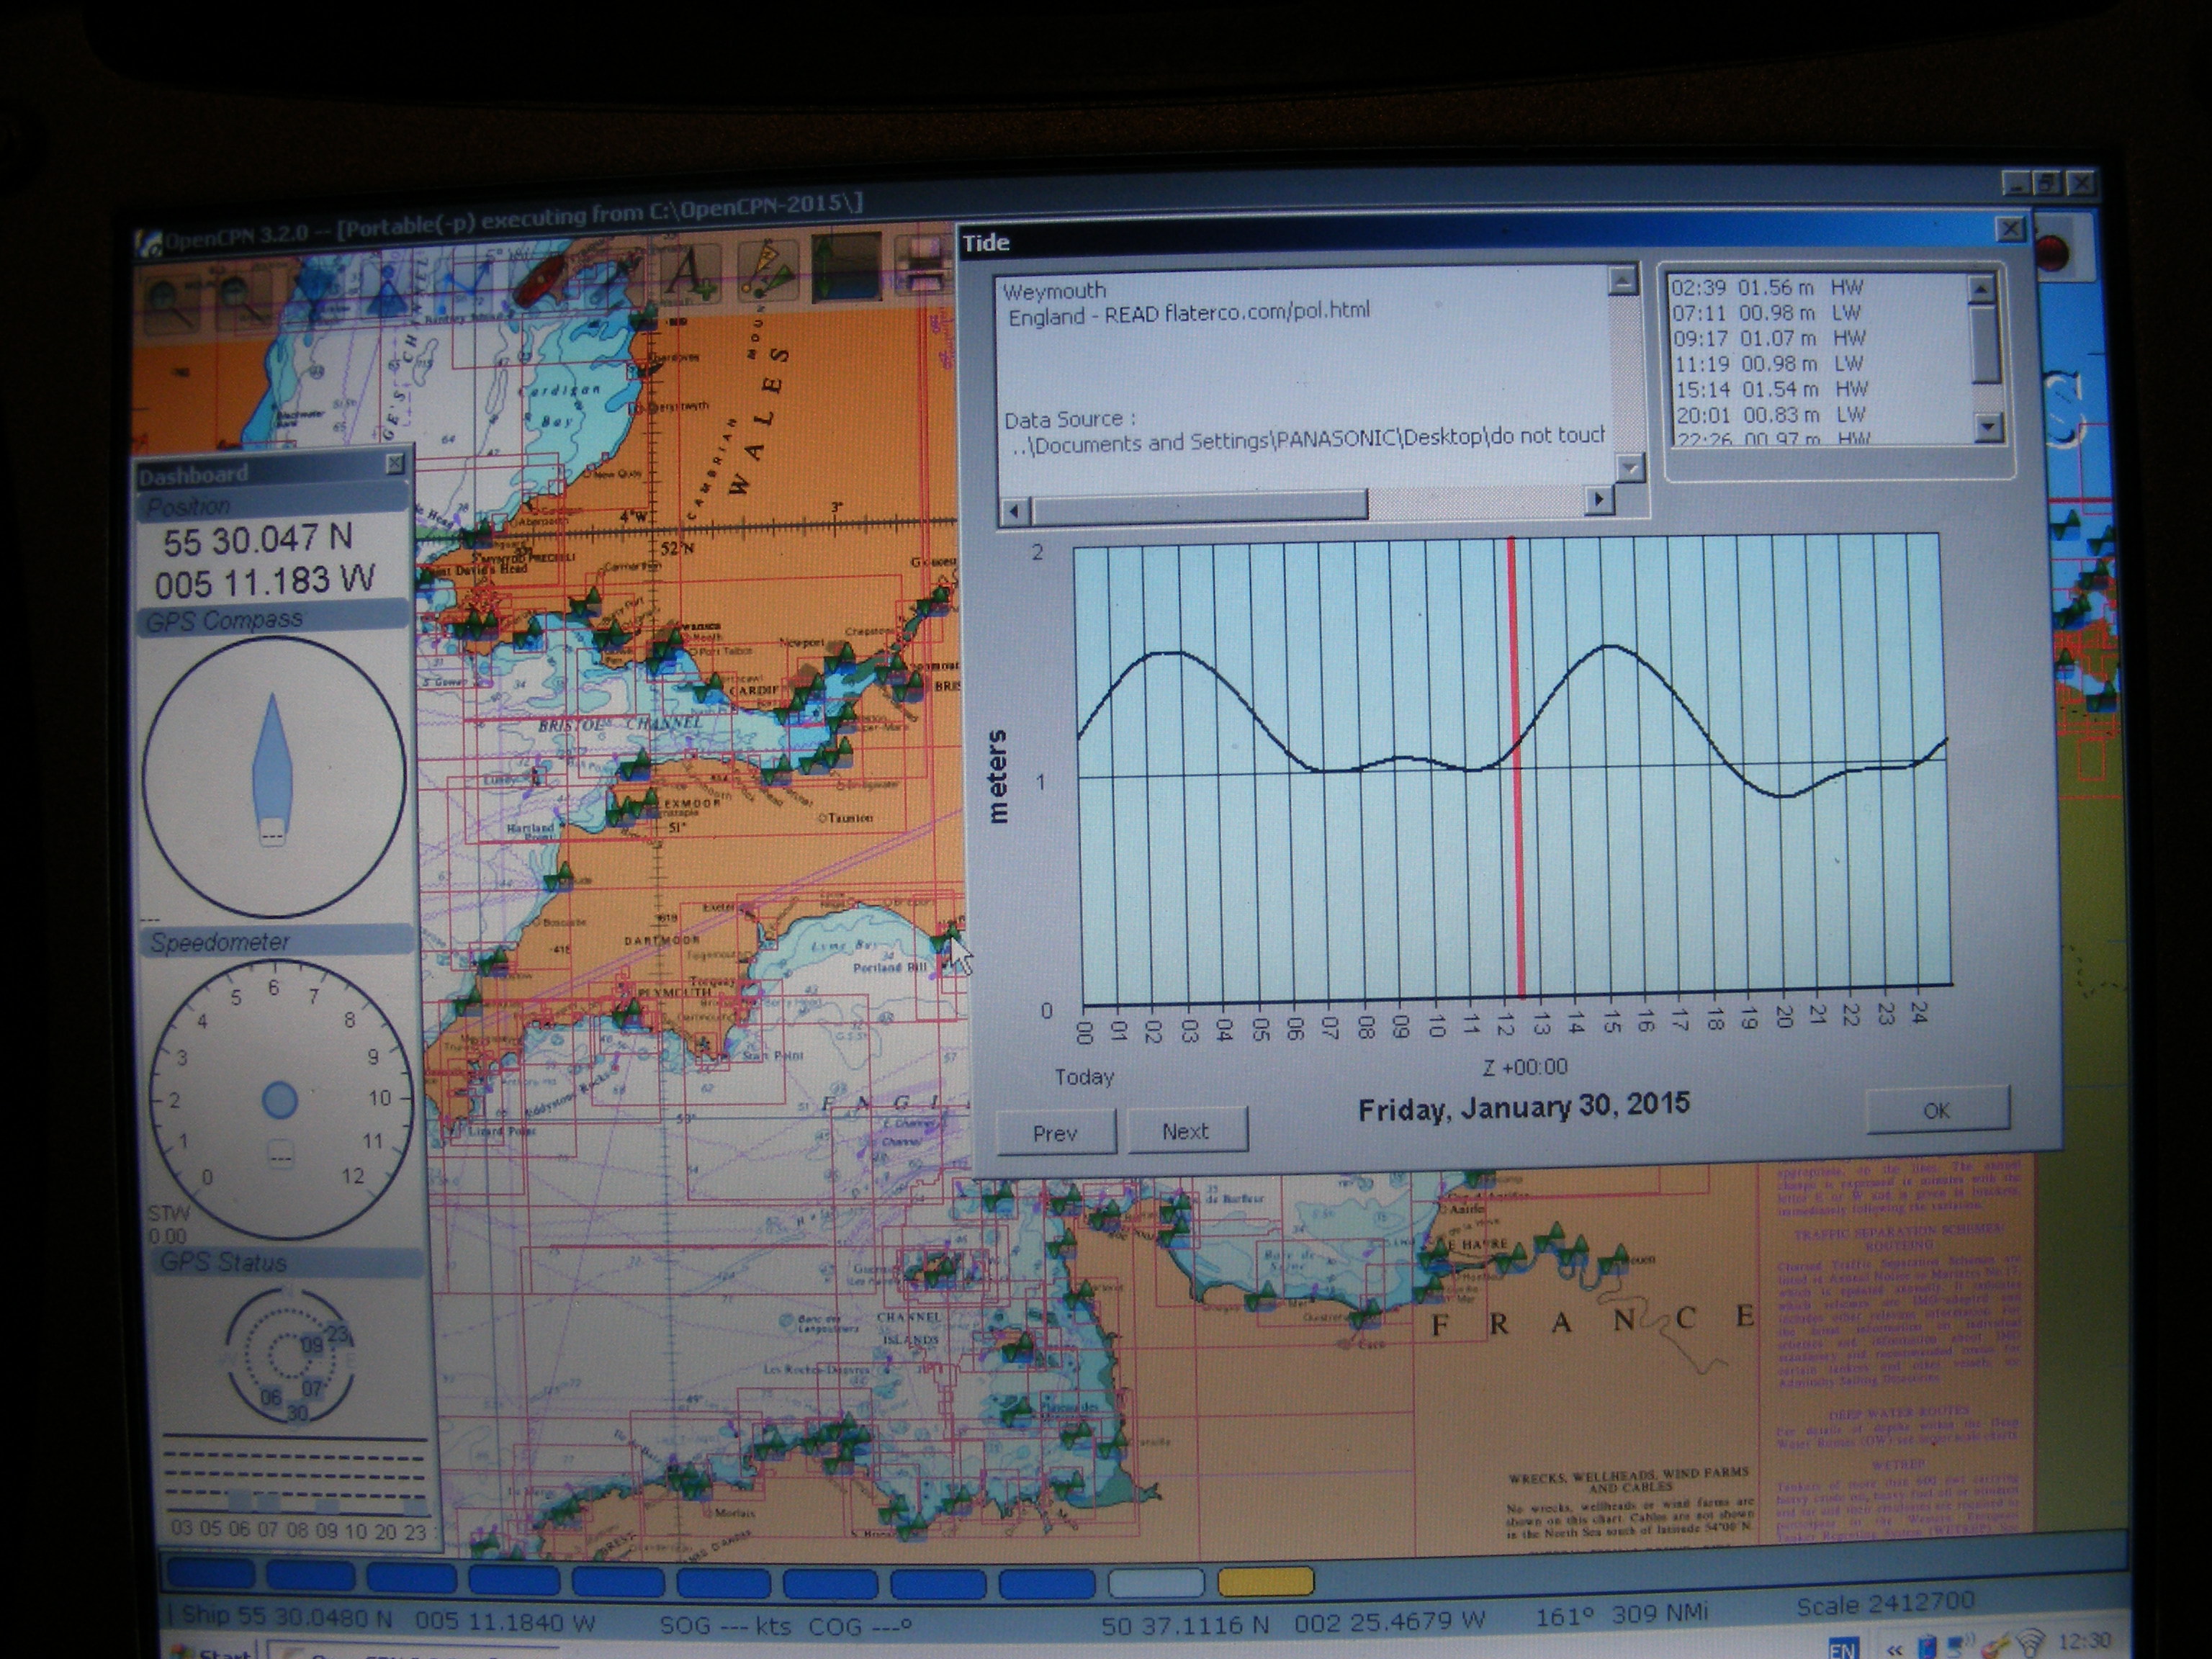Click the tide times list scrollbar thumb
Viewport: 2212px width, 1659px height.
coord(1984,343)
